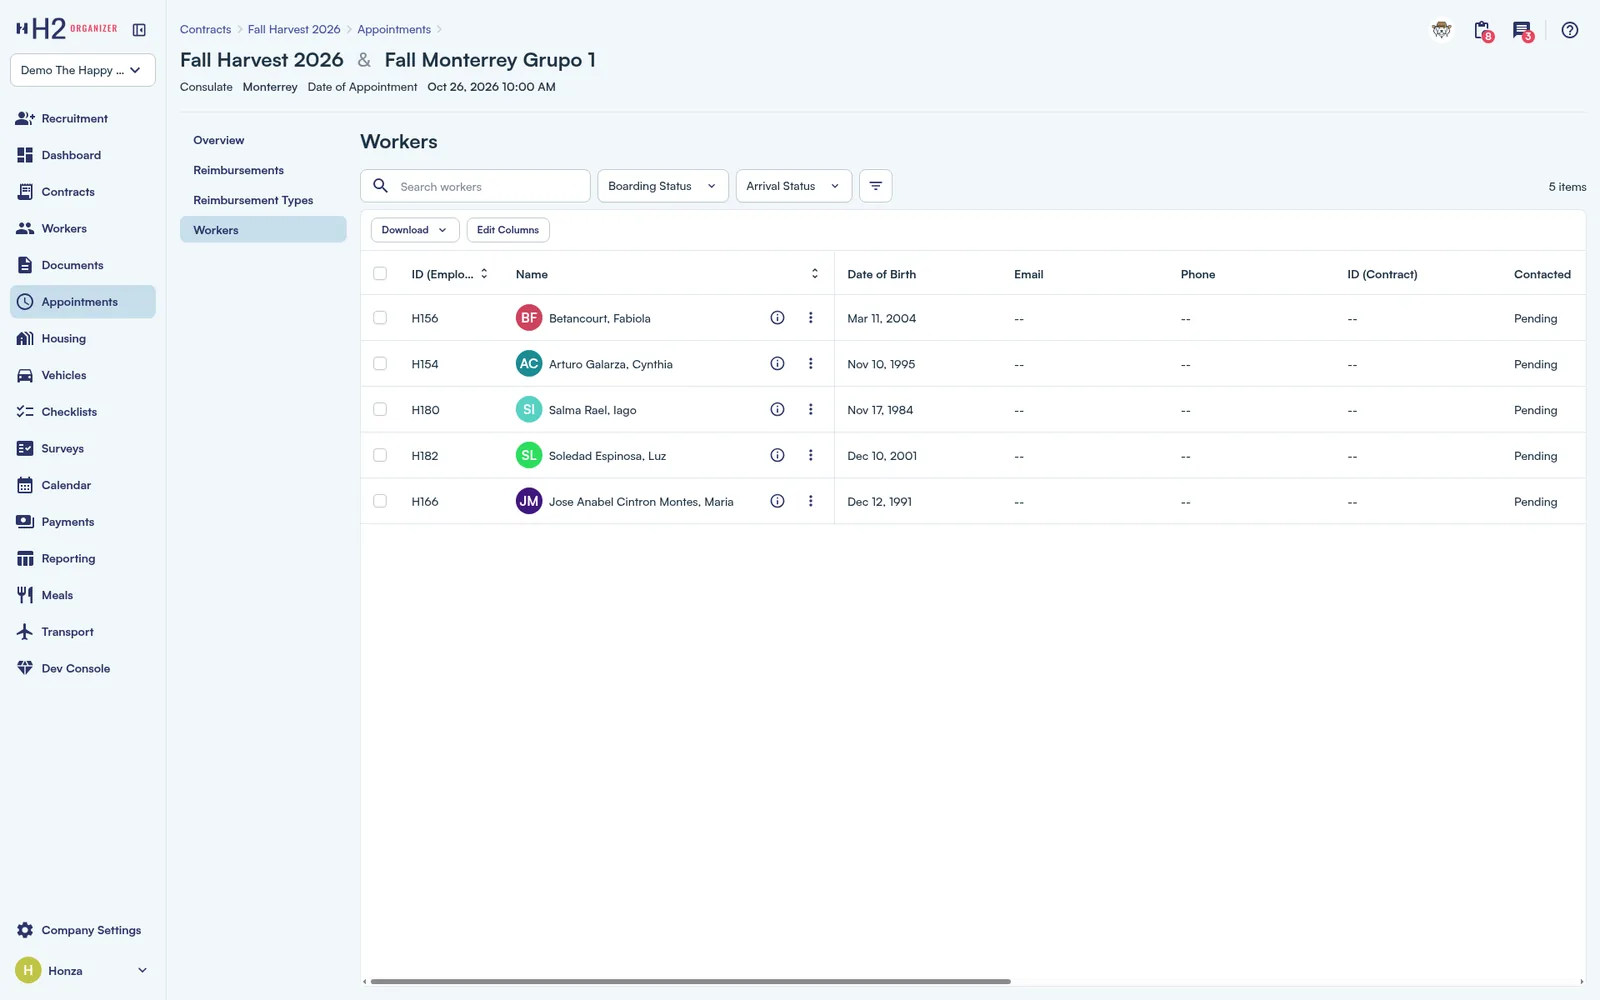Select the Workers sub-menu item
The width and height of the screenshot is (1600, 1000).
(263, 230)
